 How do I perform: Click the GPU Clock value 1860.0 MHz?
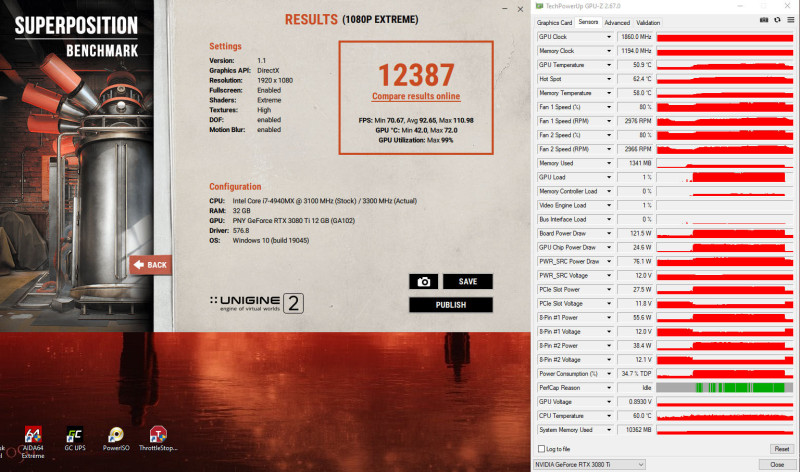point(635,37)
